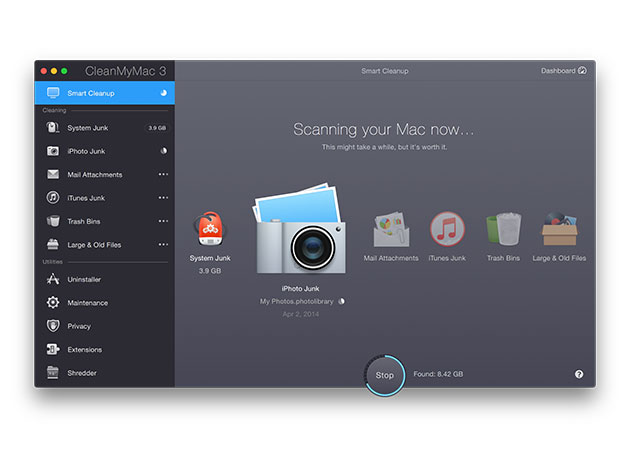Click the red iTunes Junk icon in main area
Screen dimensions: 630x473
click(x=447, y=229)
